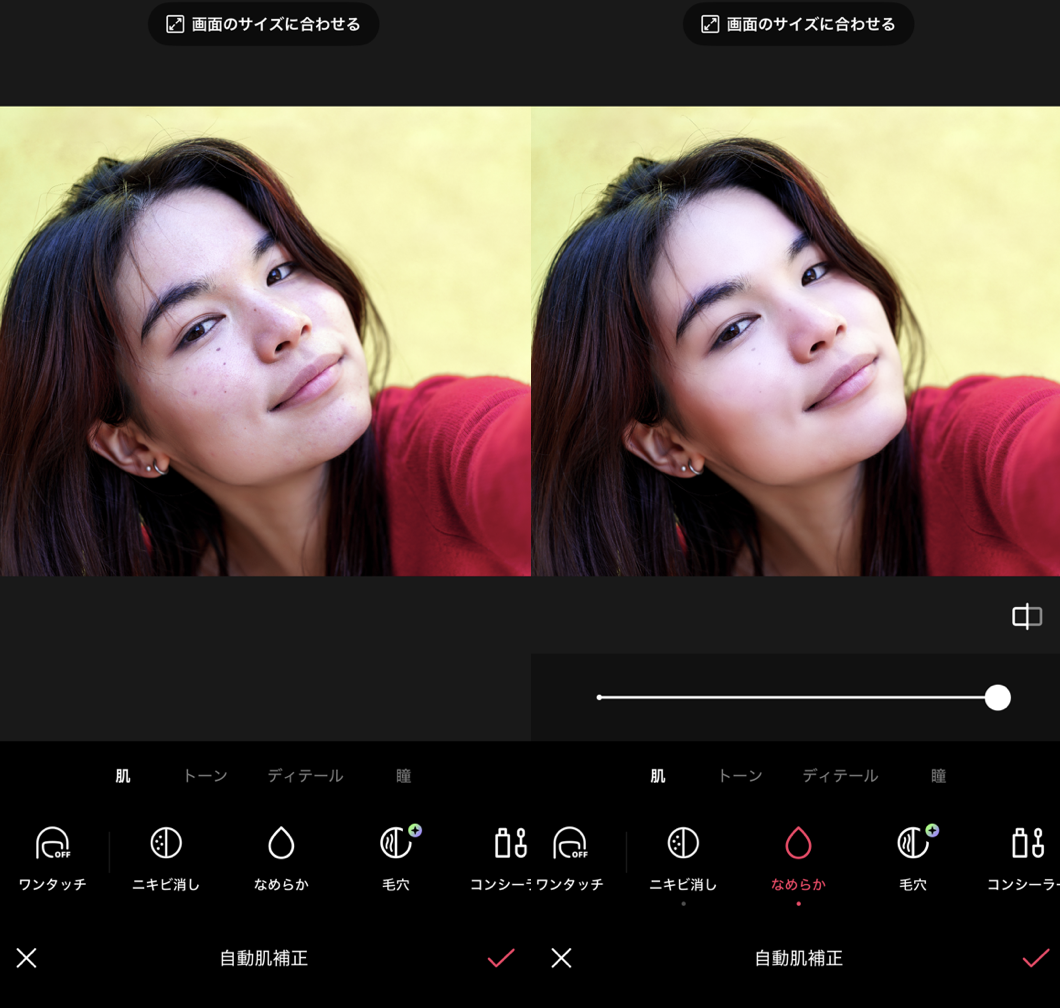Click the smoothing slider handle at far right
1060x1008 pixels.
tap(997, 697)
